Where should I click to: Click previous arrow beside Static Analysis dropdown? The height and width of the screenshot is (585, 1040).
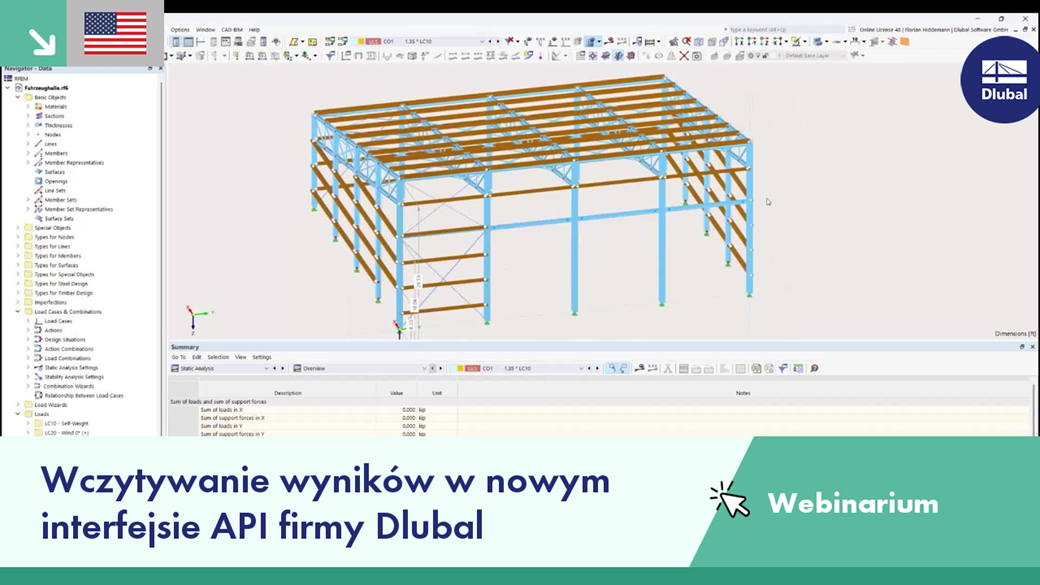coord(275,368)
